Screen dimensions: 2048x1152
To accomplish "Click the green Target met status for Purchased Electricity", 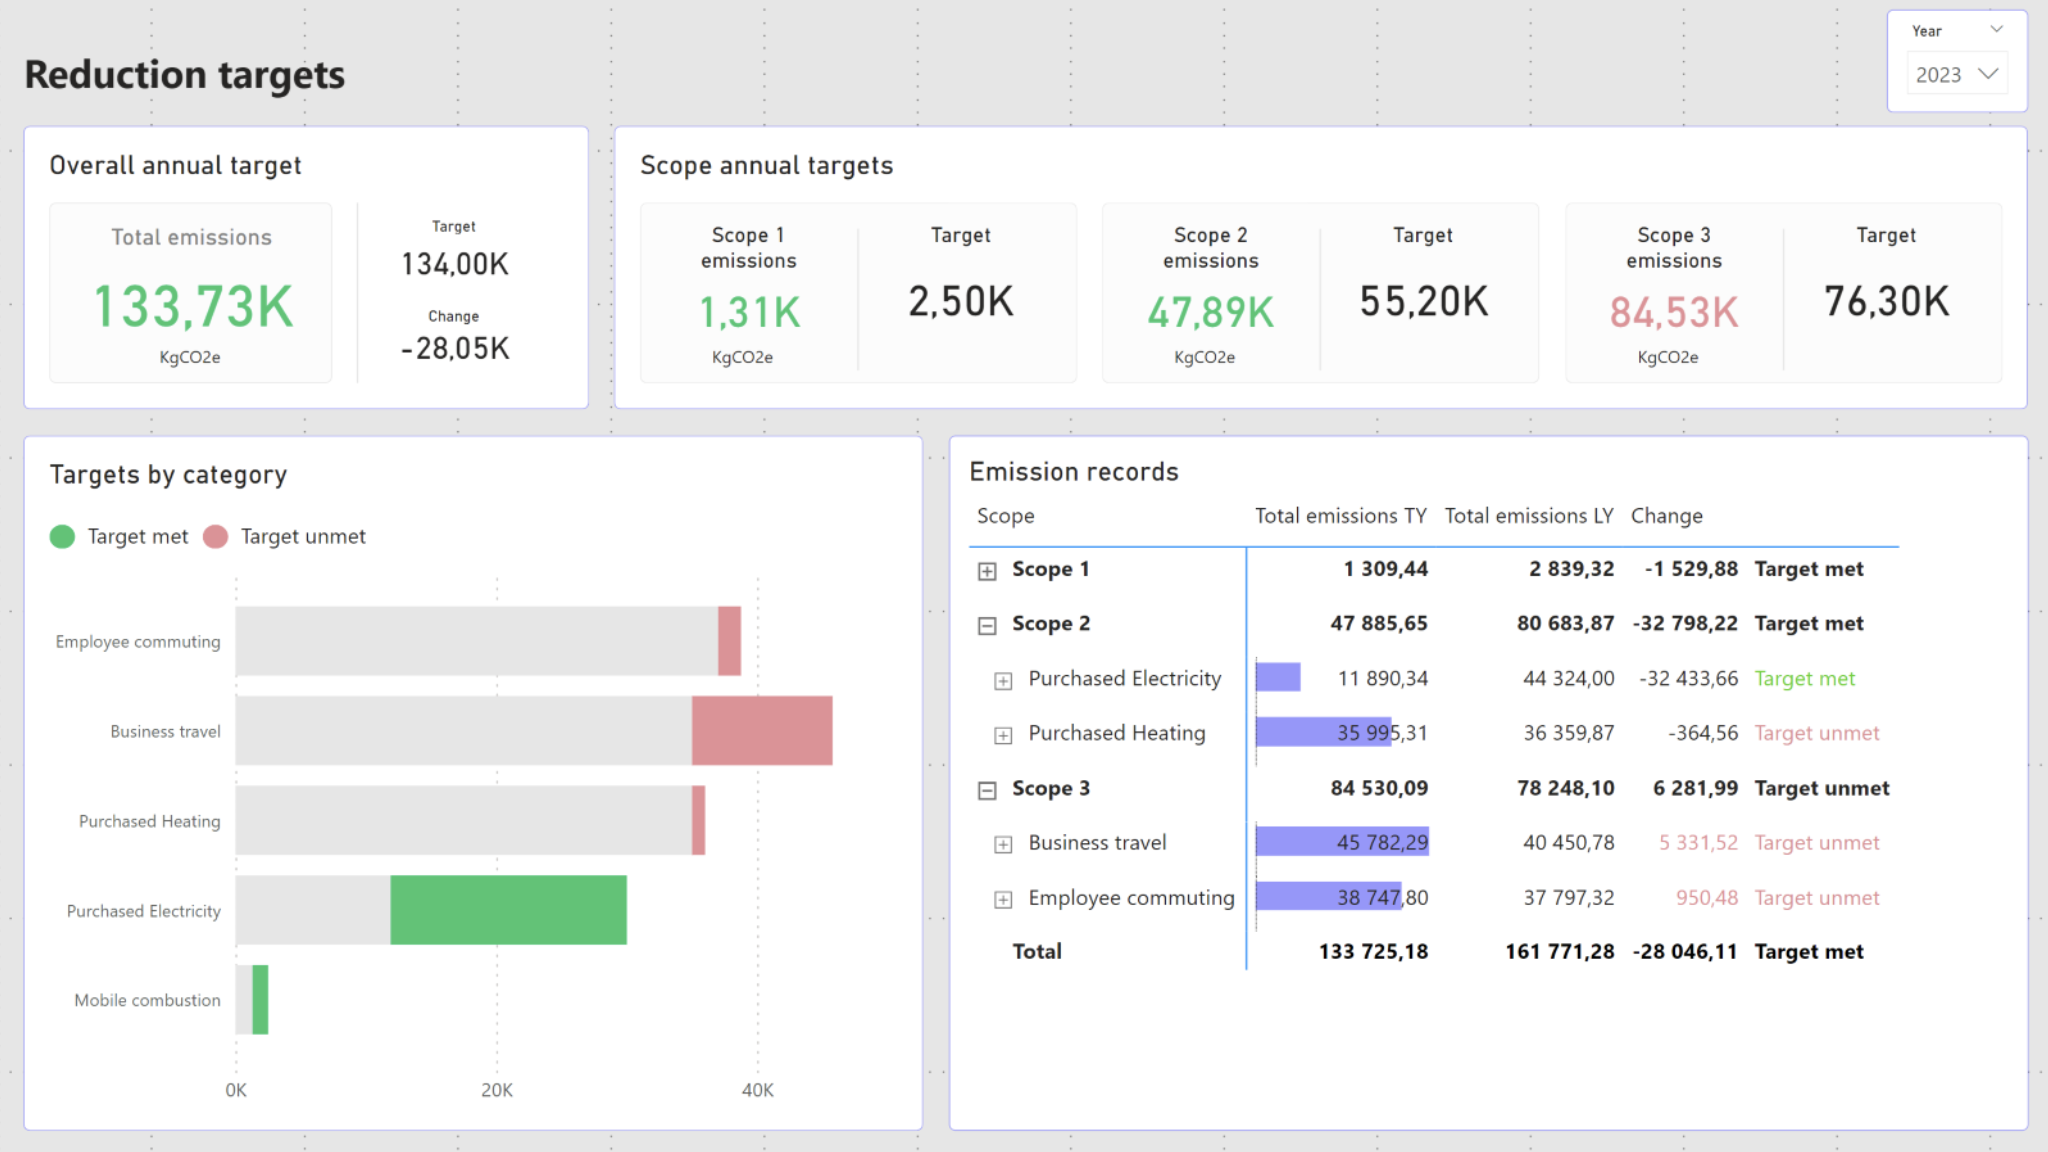I will [x=1804, y=678].
